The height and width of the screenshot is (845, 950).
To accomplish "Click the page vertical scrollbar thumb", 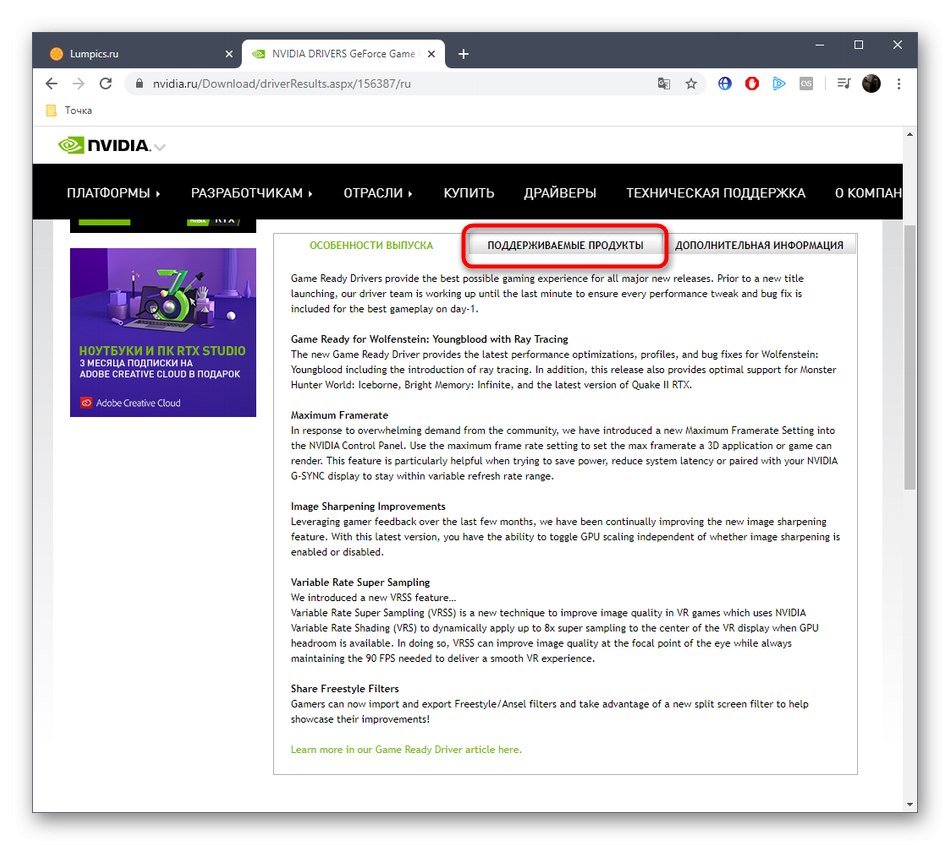I will click(x=909, y=357).
